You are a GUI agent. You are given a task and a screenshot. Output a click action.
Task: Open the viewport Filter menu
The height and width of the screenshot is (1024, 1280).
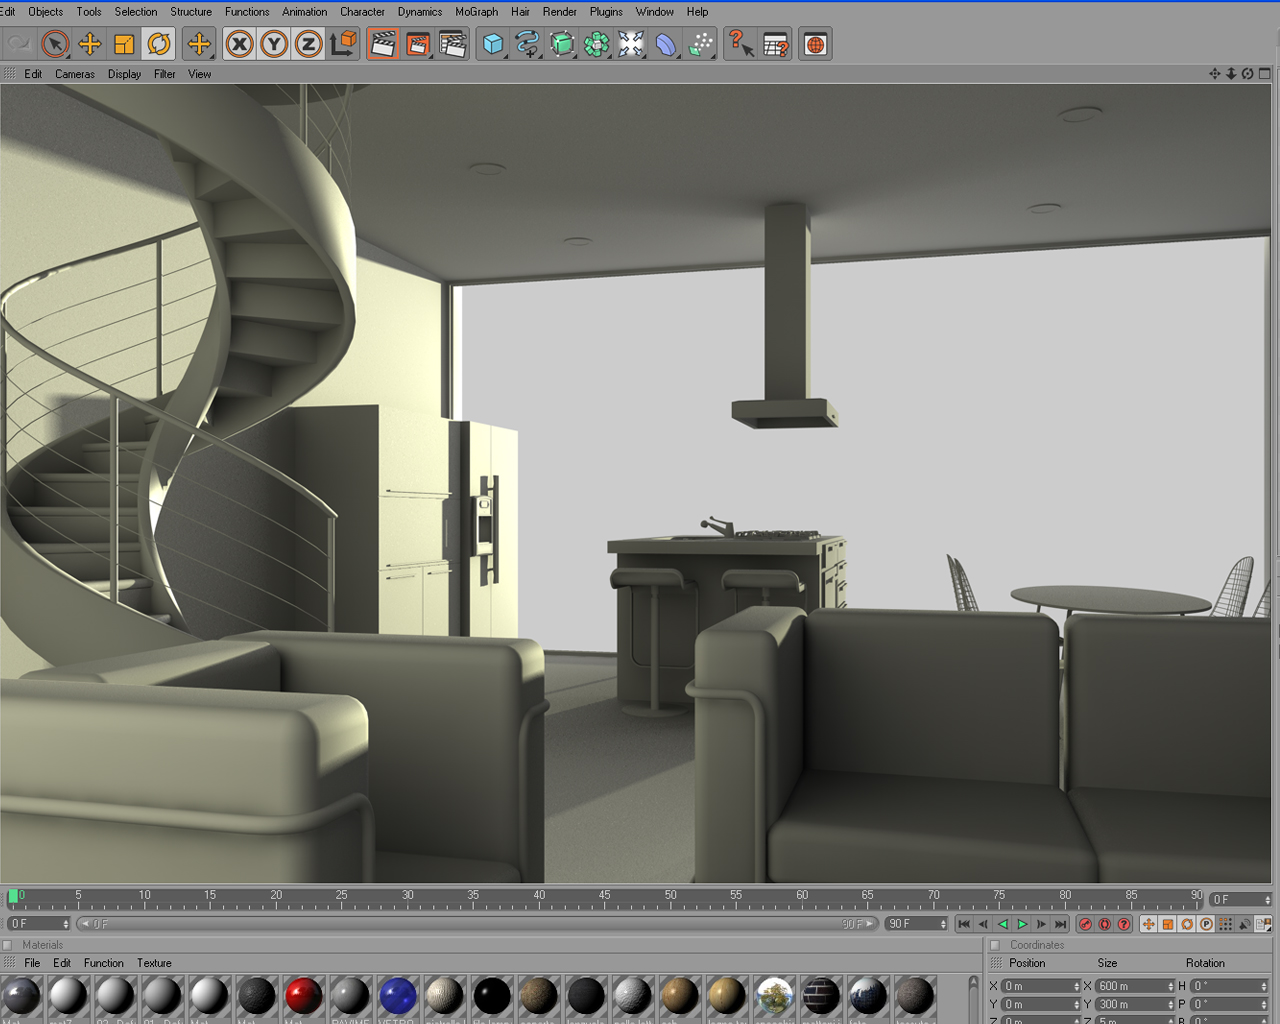point(165,74)
